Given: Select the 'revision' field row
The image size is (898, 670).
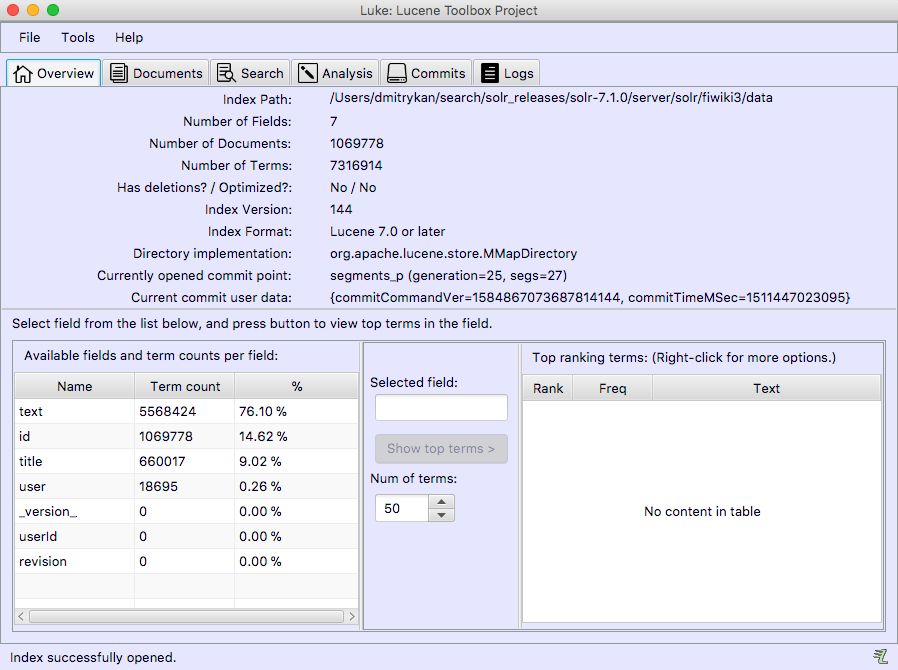Looking at the screenshot, I should [186, 562].
